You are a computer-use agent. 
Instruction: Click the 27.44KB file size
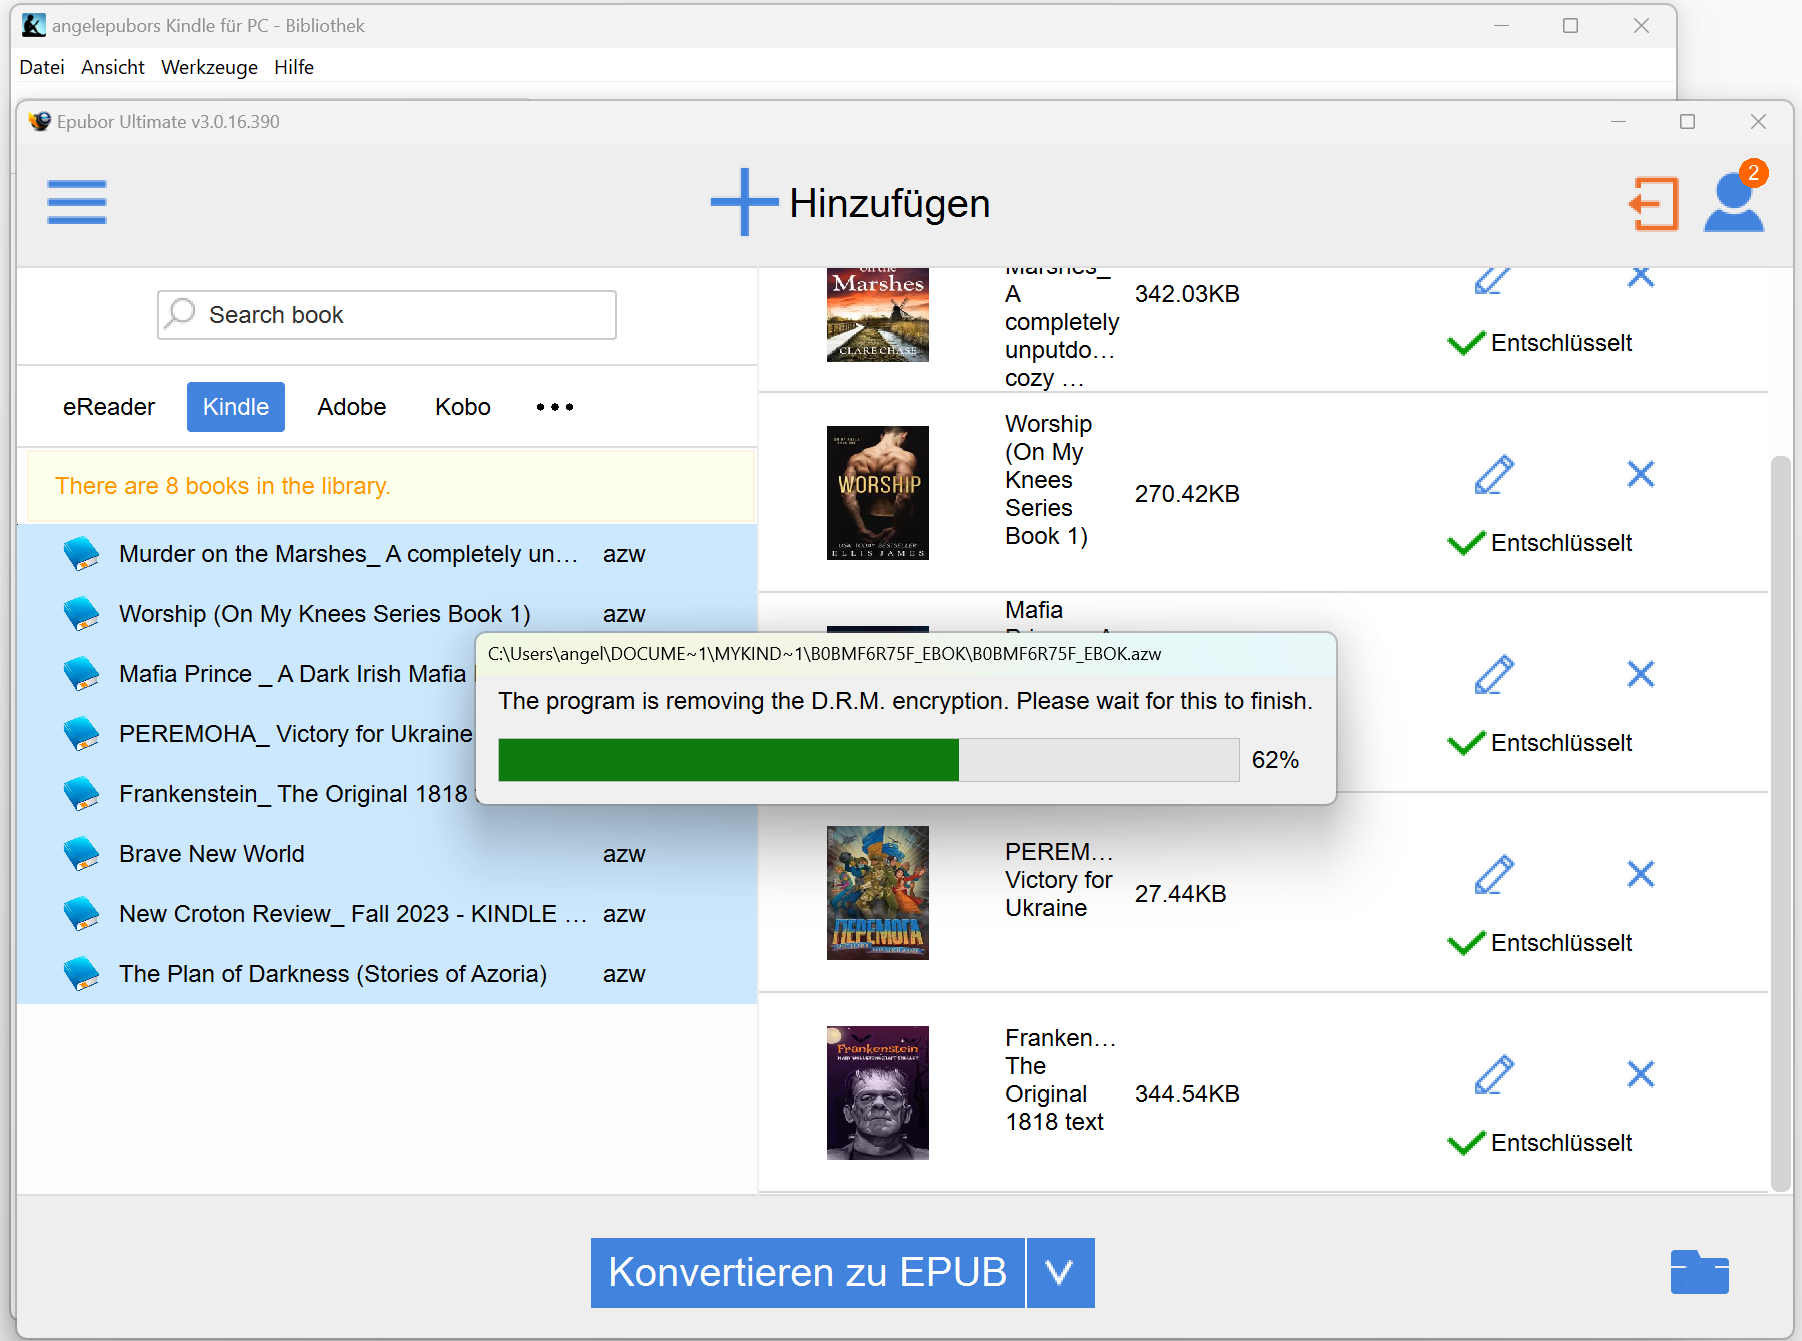coord(1180,894)
